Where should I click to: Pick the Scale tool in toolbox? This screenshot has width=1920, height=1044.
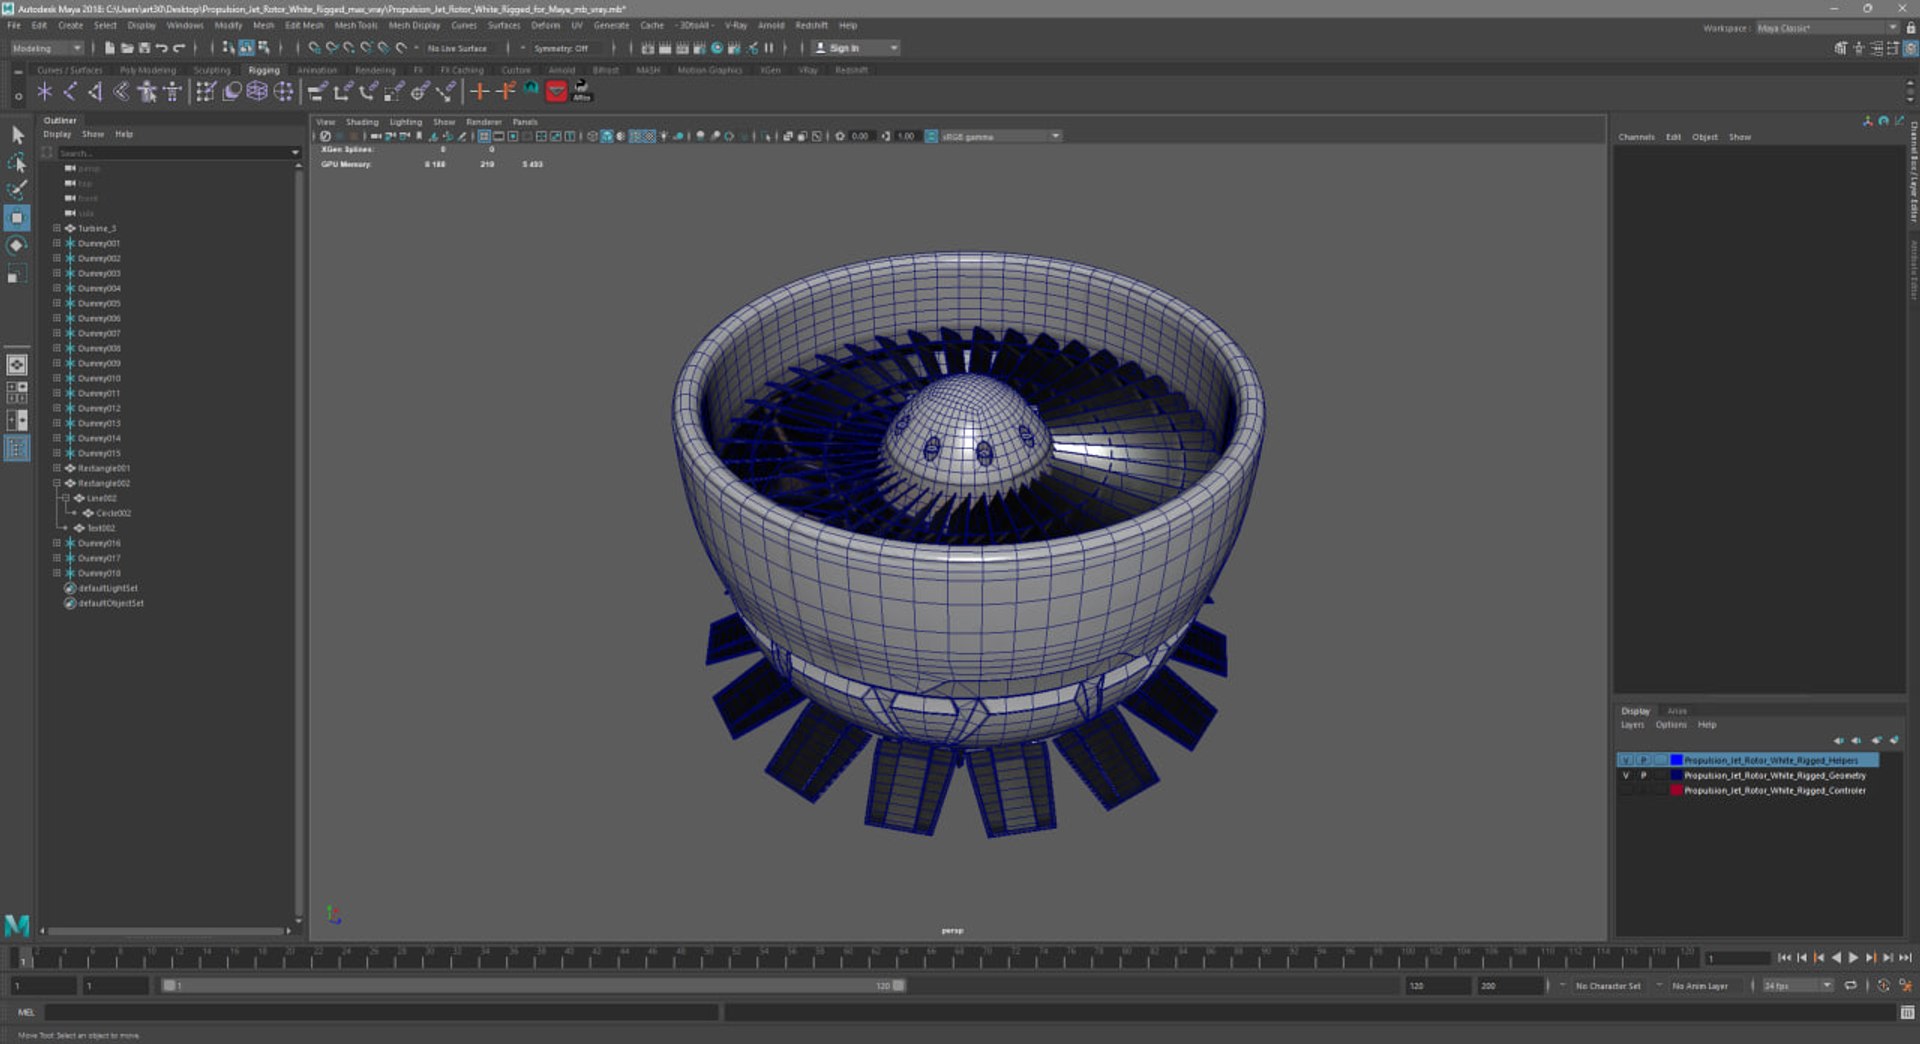pos(17,274)
